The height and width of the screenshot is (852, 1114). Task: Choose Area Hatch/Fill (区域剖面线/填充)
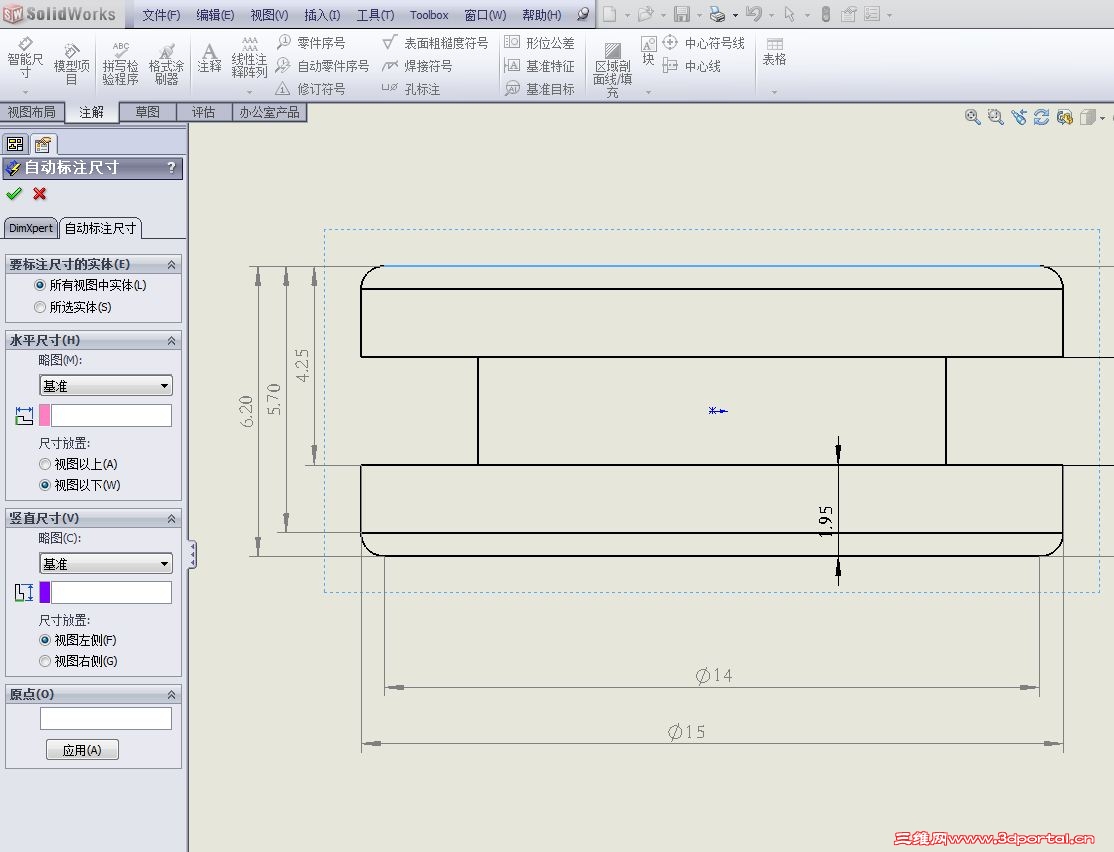(612, 70)
